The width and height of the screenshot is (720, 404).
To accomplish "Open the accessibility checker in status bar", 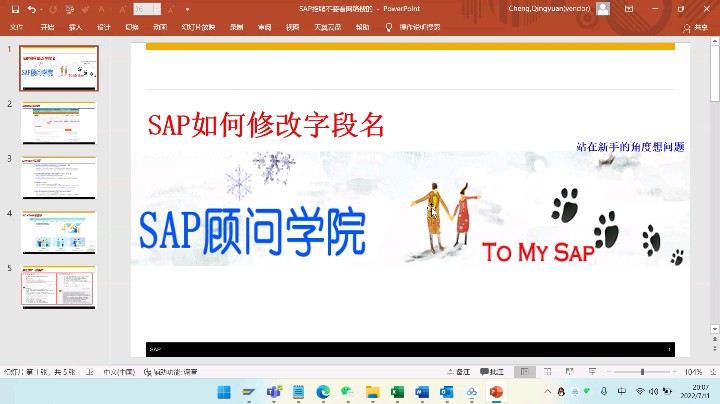I will pos(170,372).
